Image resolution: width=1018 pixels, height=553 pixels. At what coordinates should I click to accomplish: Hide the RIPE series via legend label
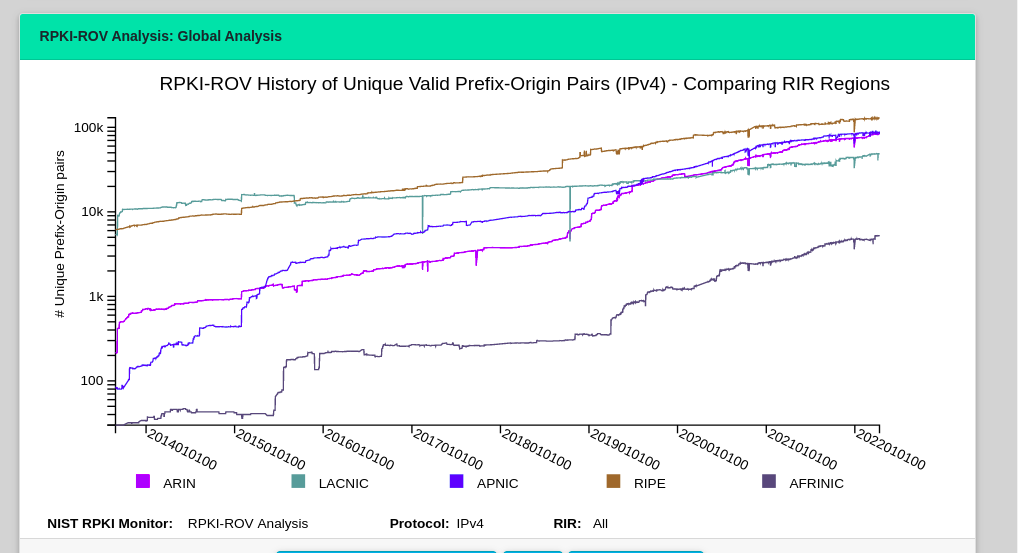649,484
